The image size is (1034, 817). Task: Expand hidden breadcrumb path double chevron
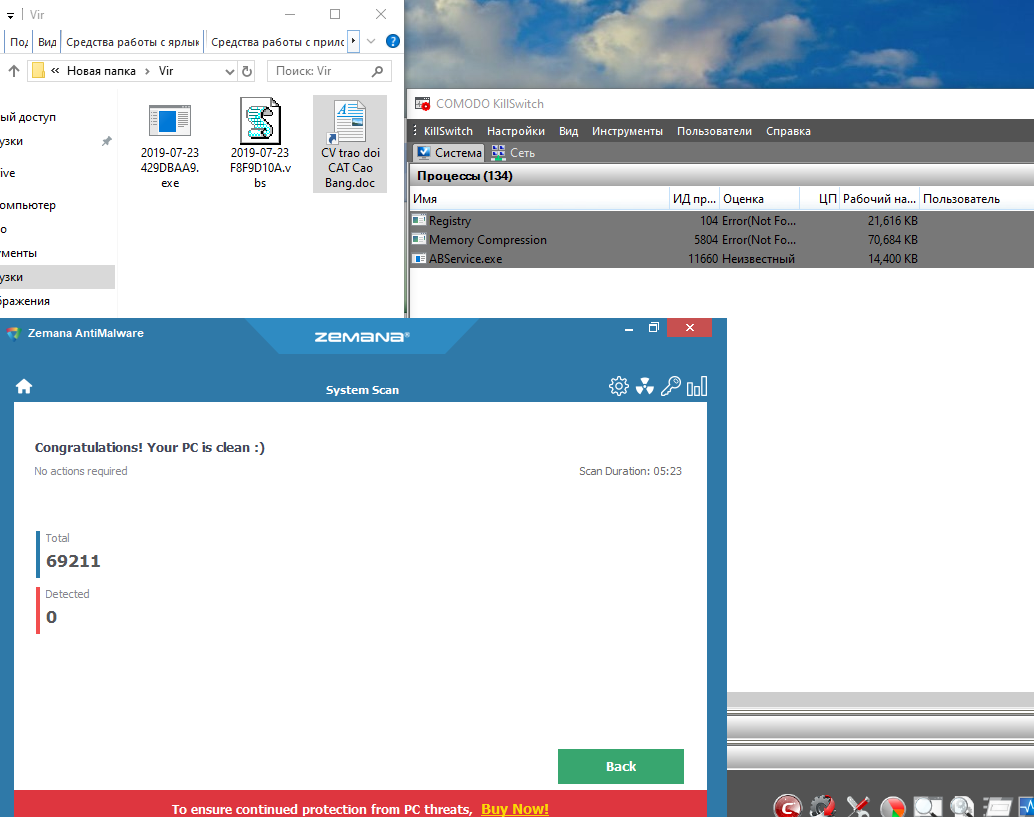(55, 71)
